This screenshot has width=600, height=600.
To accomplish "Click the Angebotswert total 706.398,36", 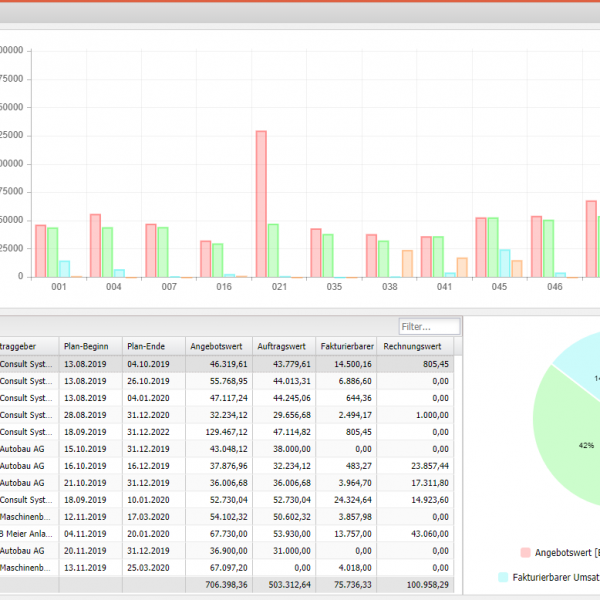I will click(218, 584).
